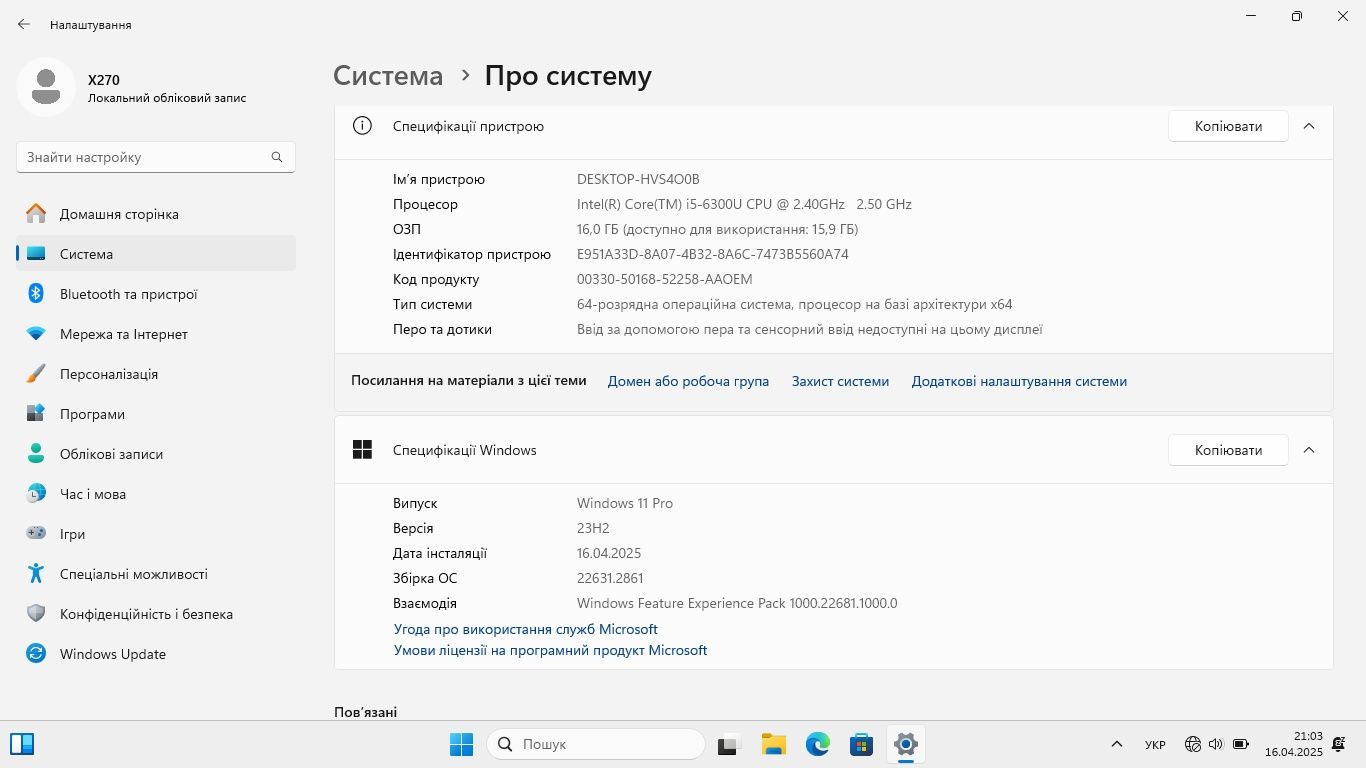Open Task View icon on taskbar
Image resolution: width=1366 pixels, height=768 pixels.
(728, 744)
